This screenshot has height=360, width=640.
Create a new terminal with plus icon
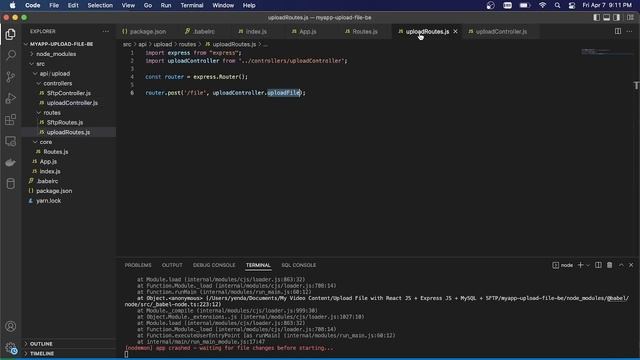click(580, 265)
